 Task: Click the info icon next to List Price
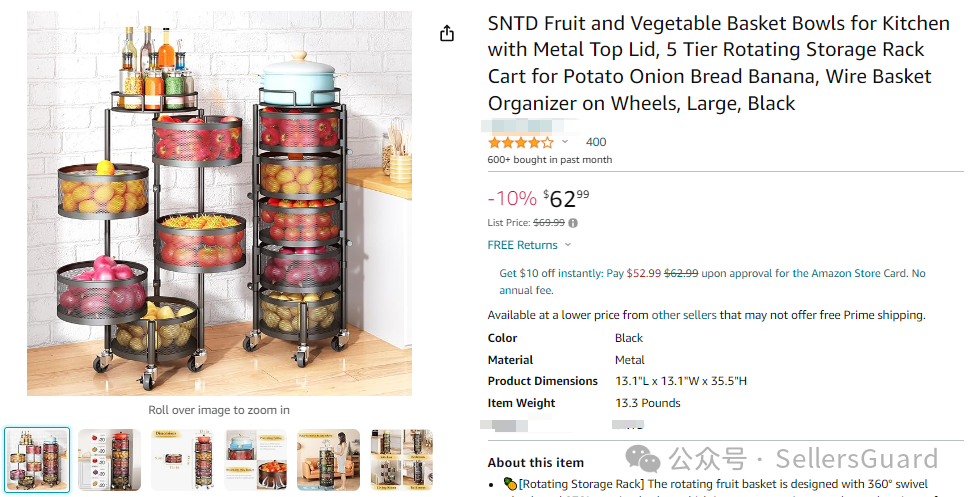pos(573,223)
